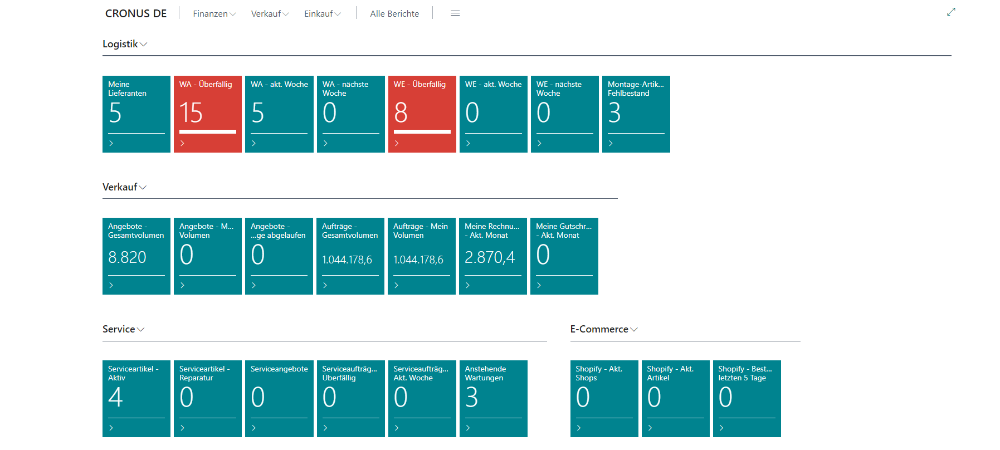Click the expand page arrows icon
1000x450 pixels.
[951, 12]
